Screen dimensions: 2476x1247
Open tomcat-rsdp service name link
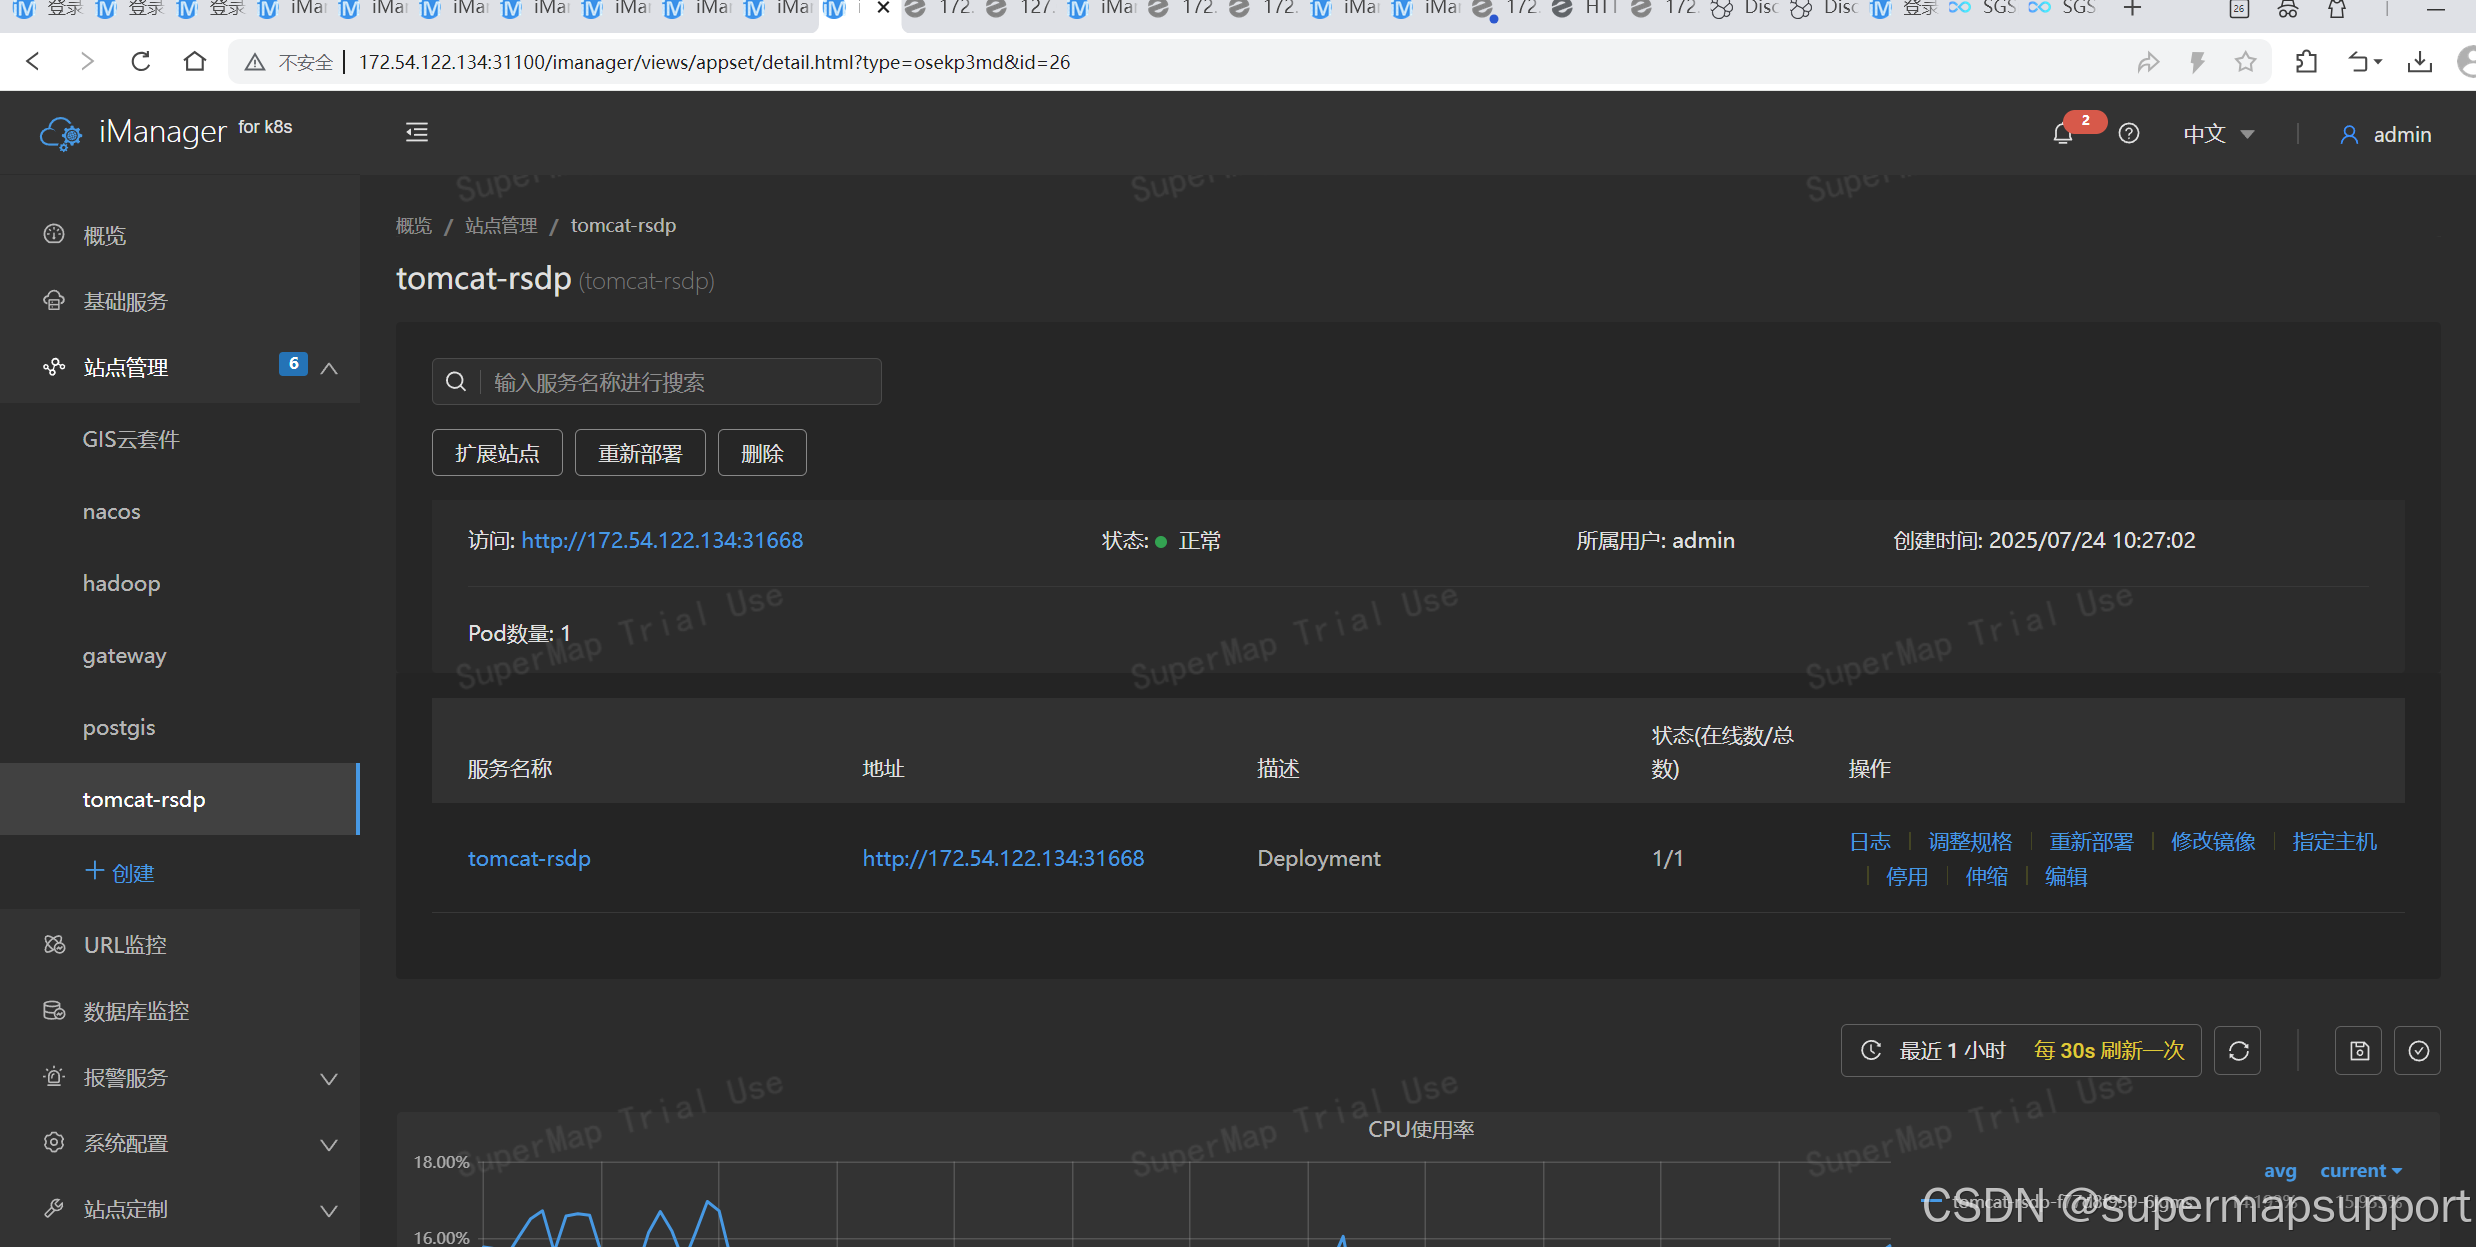pyautogui.click(x=529, y=858)
